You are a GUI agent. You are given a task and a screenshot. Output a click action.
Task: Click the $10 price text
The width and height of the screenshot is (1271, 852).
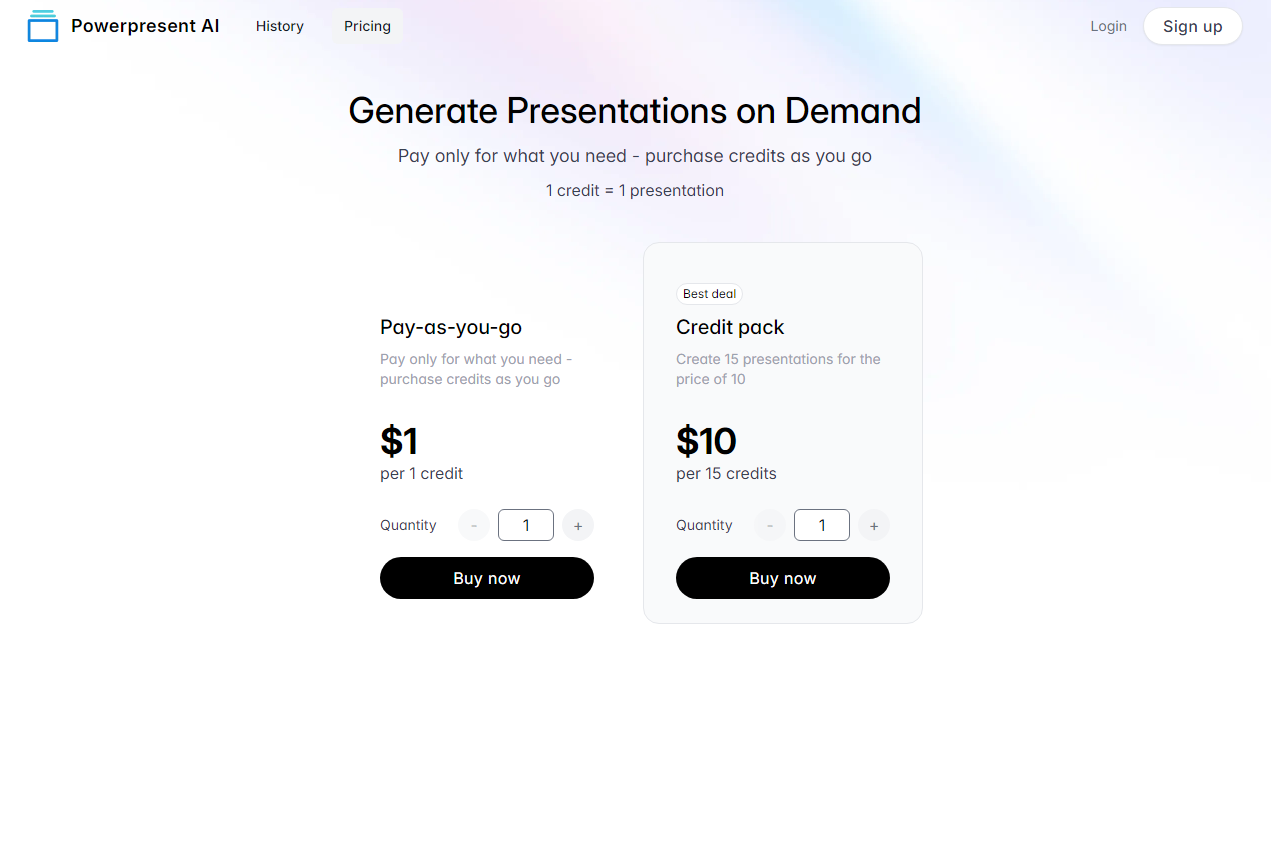[706, 441]
